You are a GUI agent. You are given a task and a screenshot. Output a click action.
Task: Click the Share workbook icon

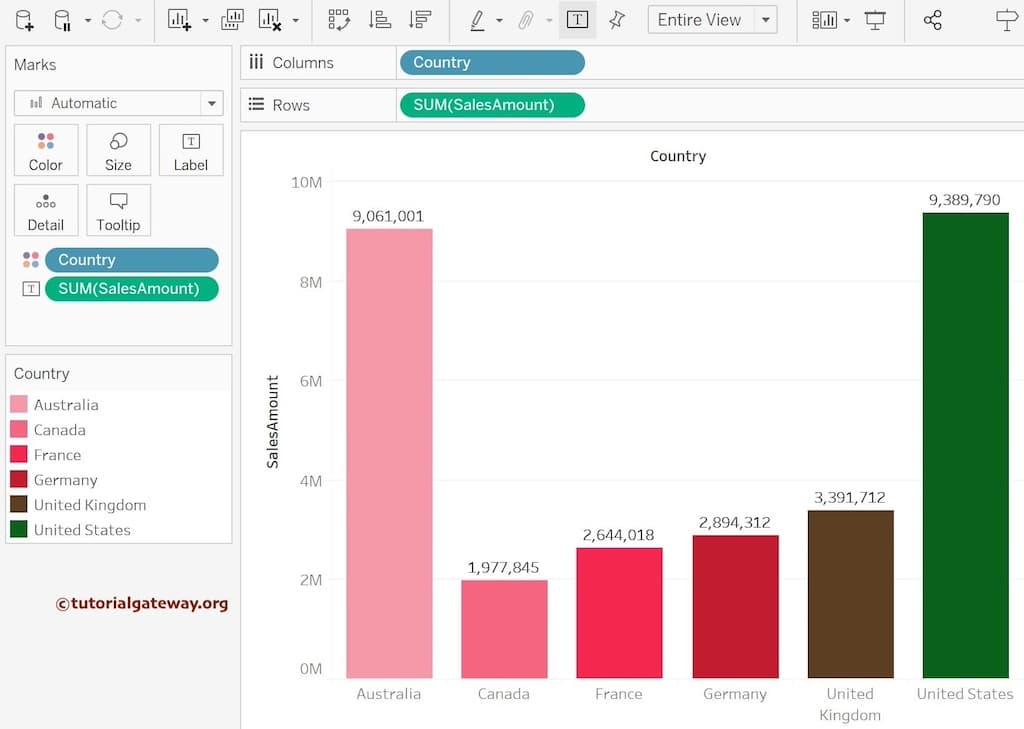point(930,19)
